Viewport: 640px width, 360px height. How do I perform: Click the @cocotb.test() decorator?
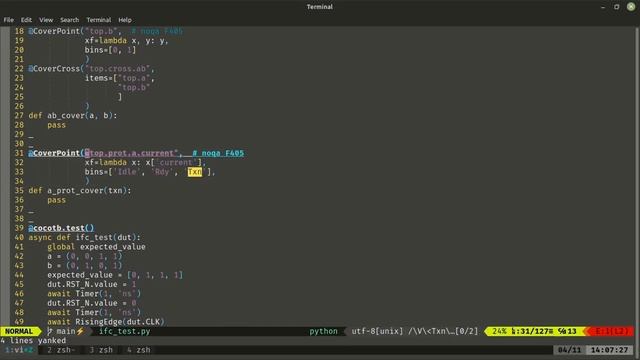[x=61, y=228]
